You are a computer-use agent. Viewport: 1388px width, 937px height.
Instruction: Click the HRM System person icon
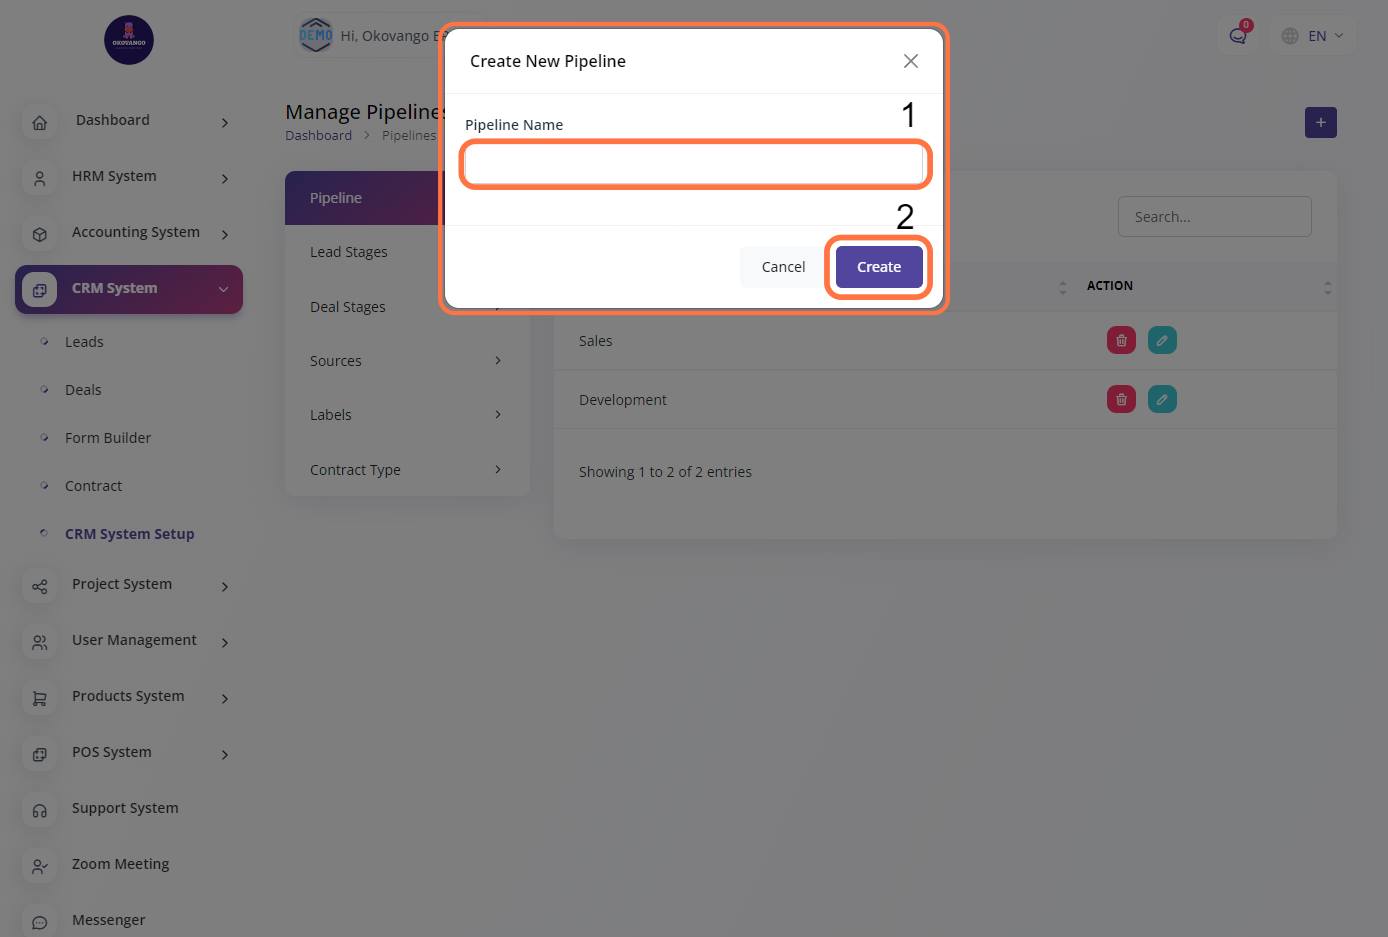(40, 179)
